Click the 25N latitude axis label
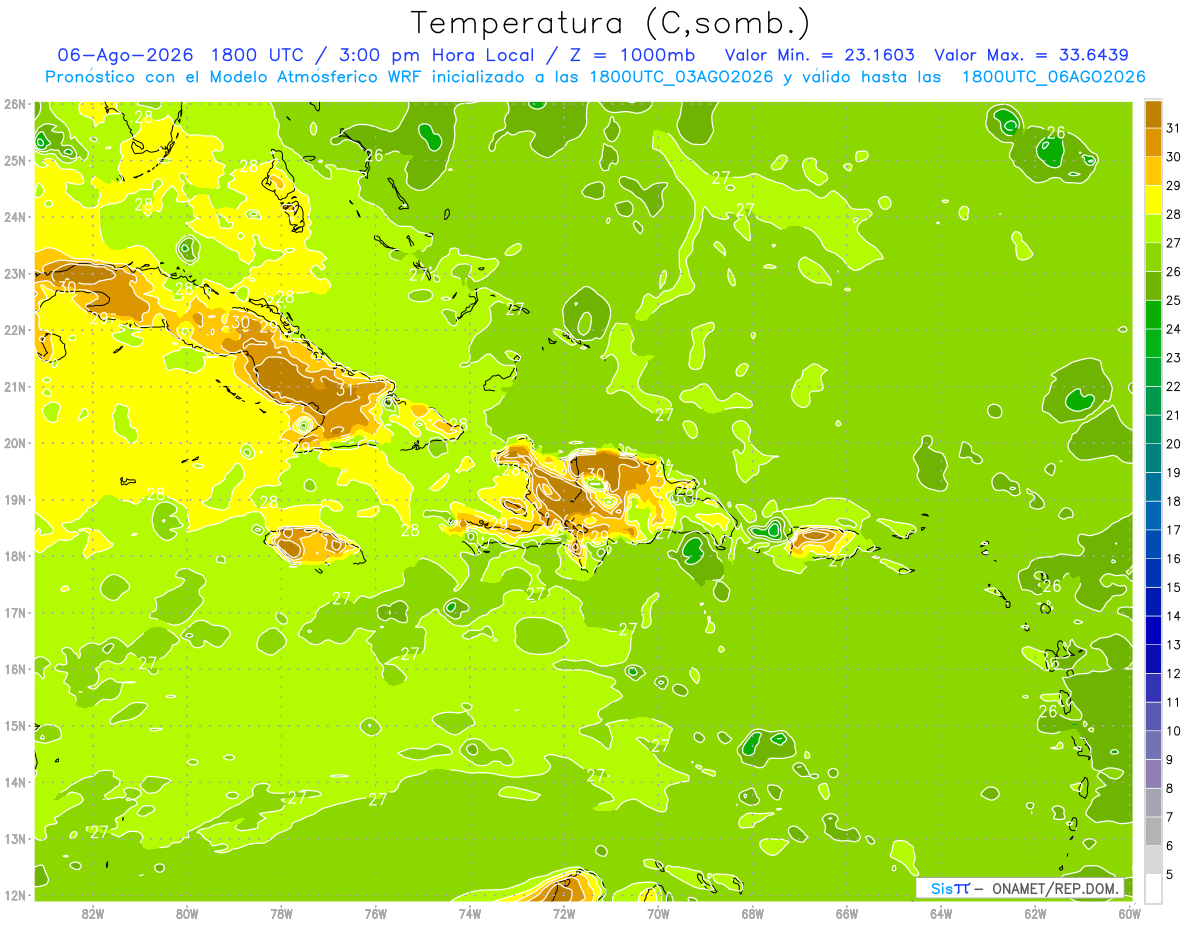 (14, 160)
